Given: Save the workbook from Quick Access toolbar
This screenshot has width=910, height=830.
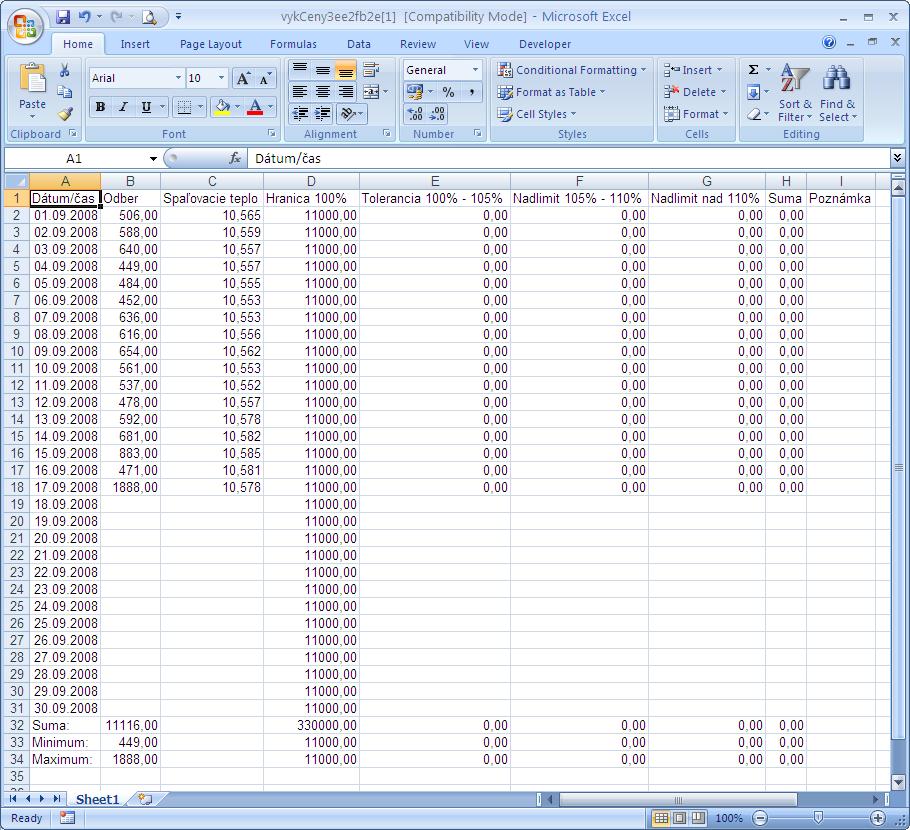Looking at the screenshot, I should 63,17.
